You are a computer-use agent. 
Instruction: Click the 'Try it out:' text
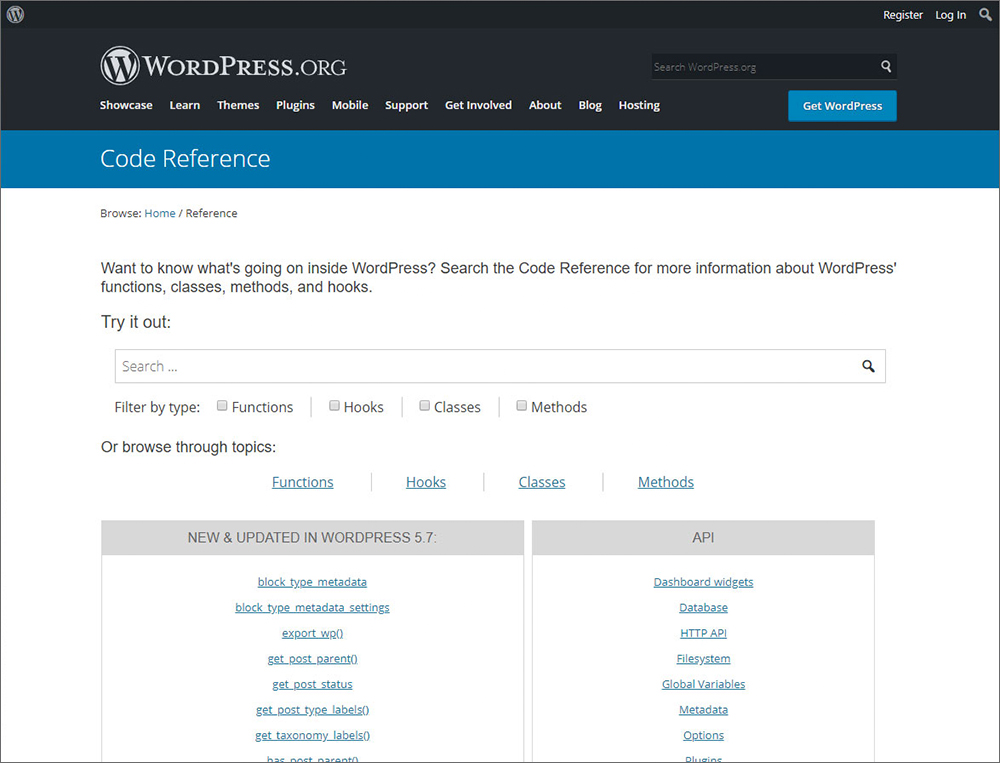136,322
